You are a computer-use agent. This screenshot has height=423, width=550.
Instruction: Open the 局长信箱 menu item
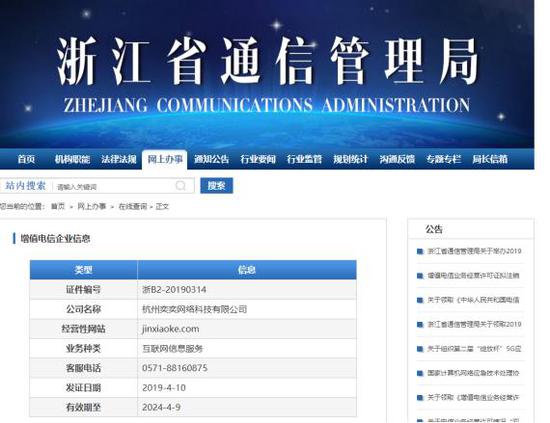[490, 159]
